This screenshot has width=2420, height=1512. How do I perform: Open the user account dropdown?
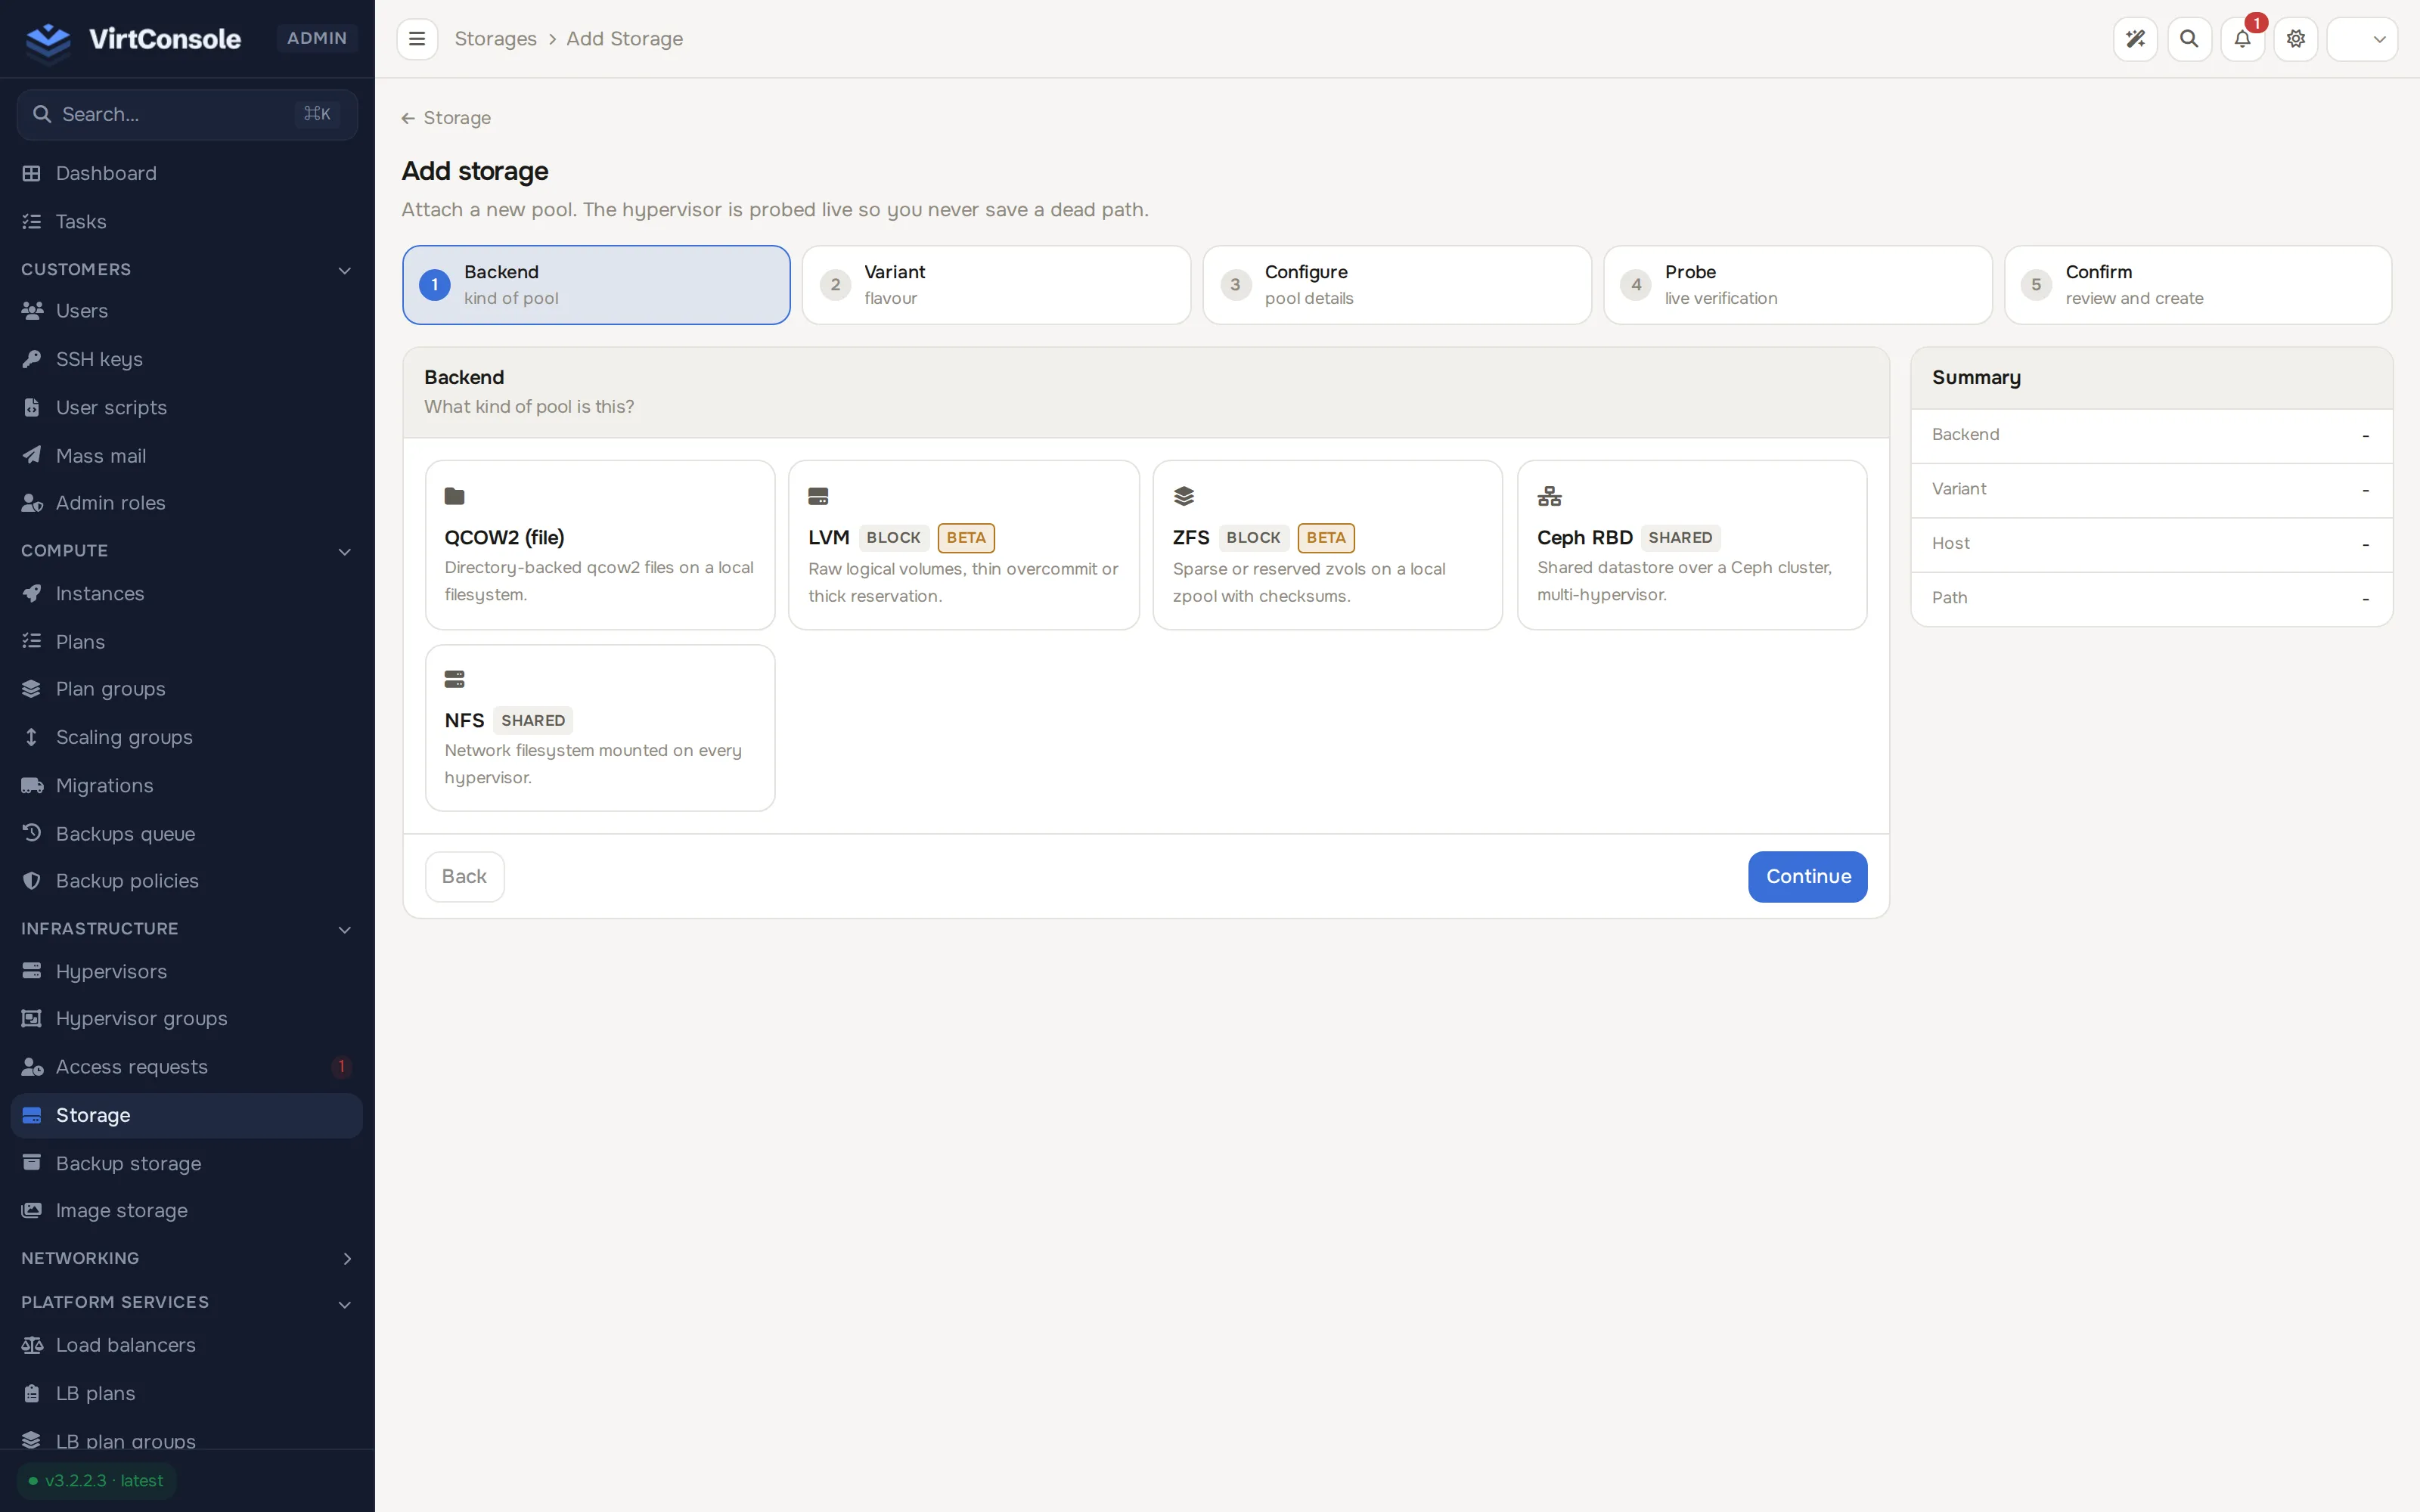[2362, 39]
